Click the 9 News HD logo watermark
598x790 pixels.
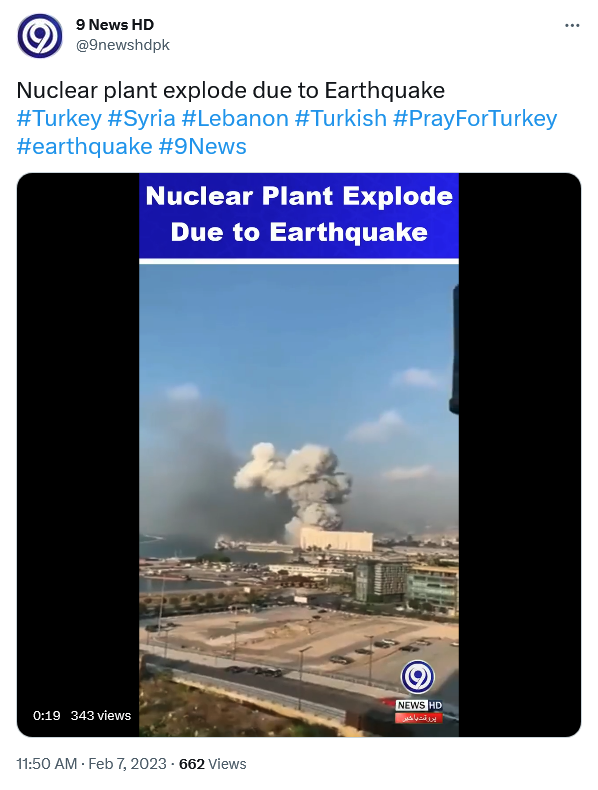pyautogui.click(x=418, y=691)
